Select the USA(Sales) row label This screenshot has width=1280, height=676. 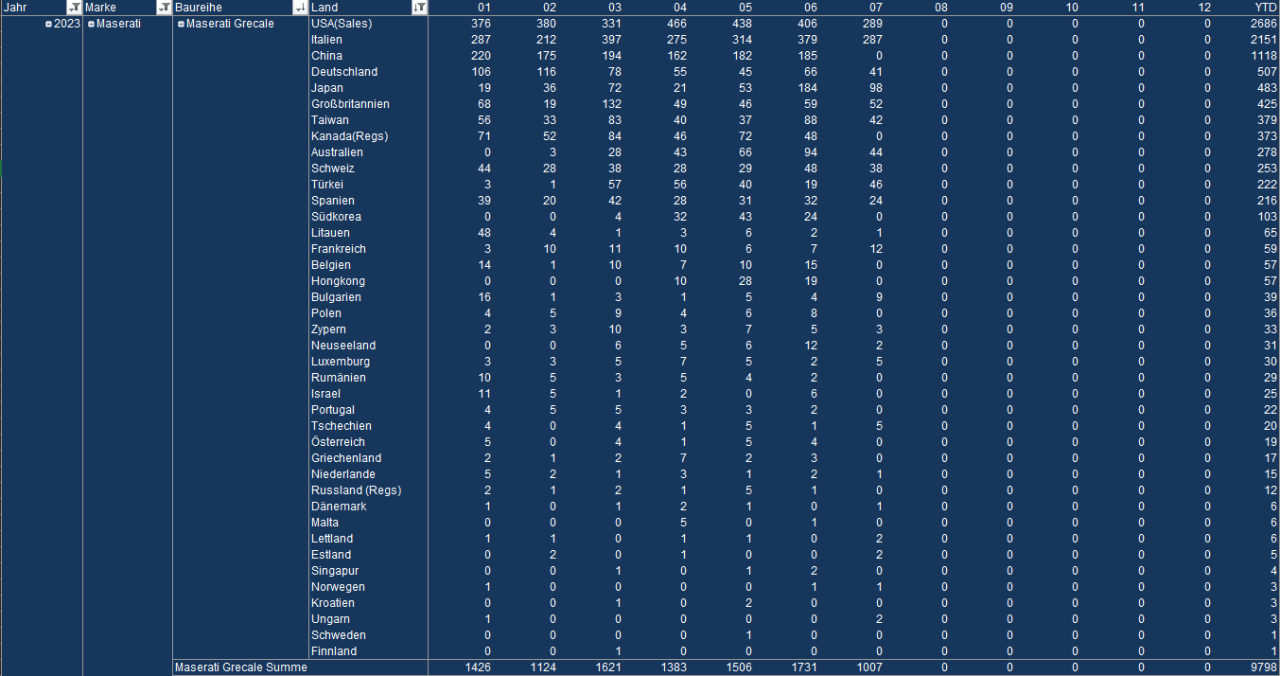click(x=341, y=24)
